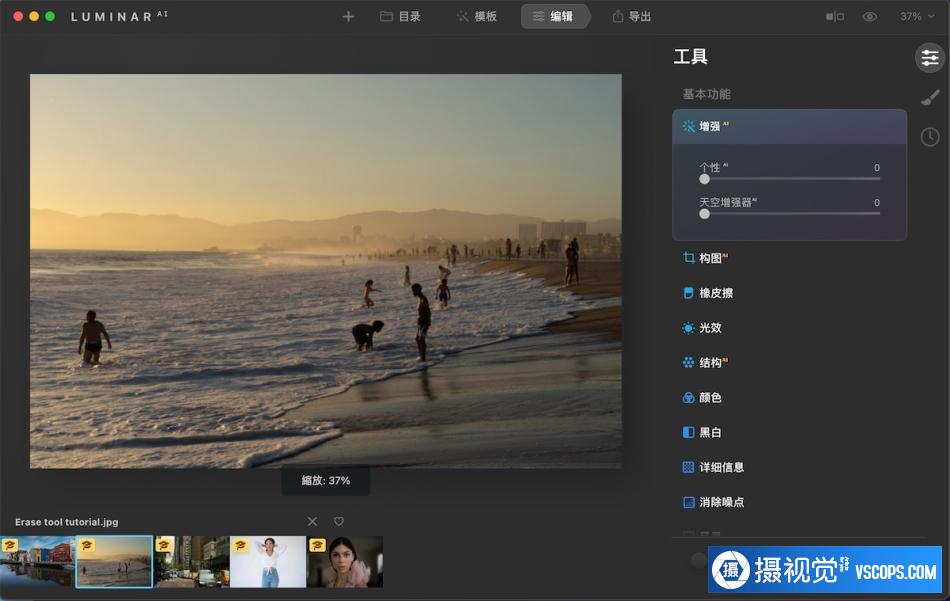Open the 目录 catalog tab
950x601 pixels.
pos(400,17)
